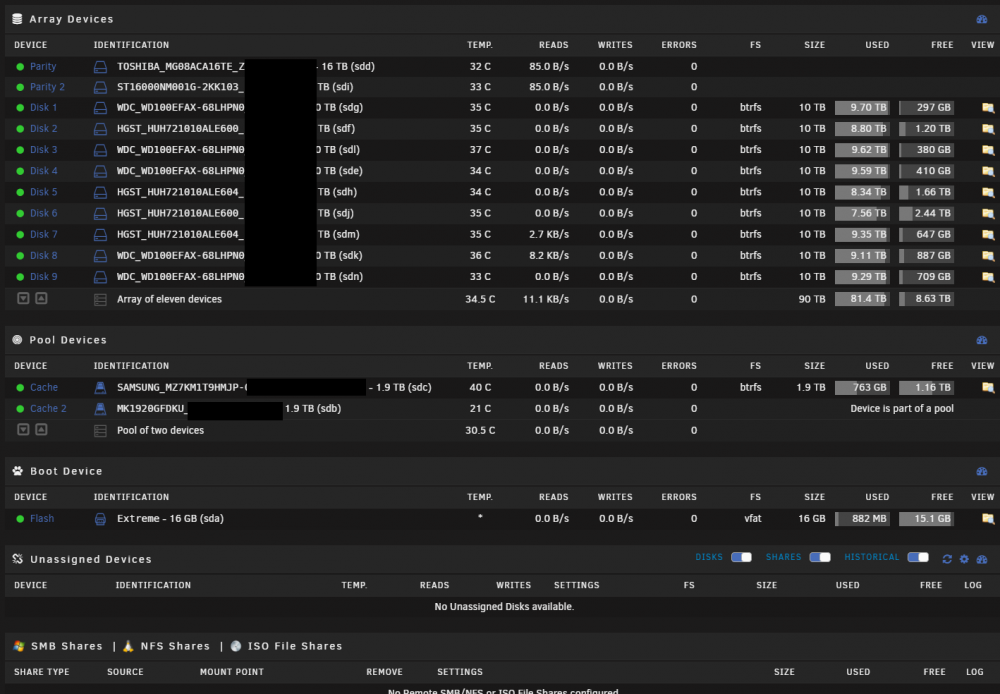The width and height of the screenshot is (1000, 694).
Task: Click Disk 6 free bar showing 2.44 TB
Action: [x=926, y=213]
